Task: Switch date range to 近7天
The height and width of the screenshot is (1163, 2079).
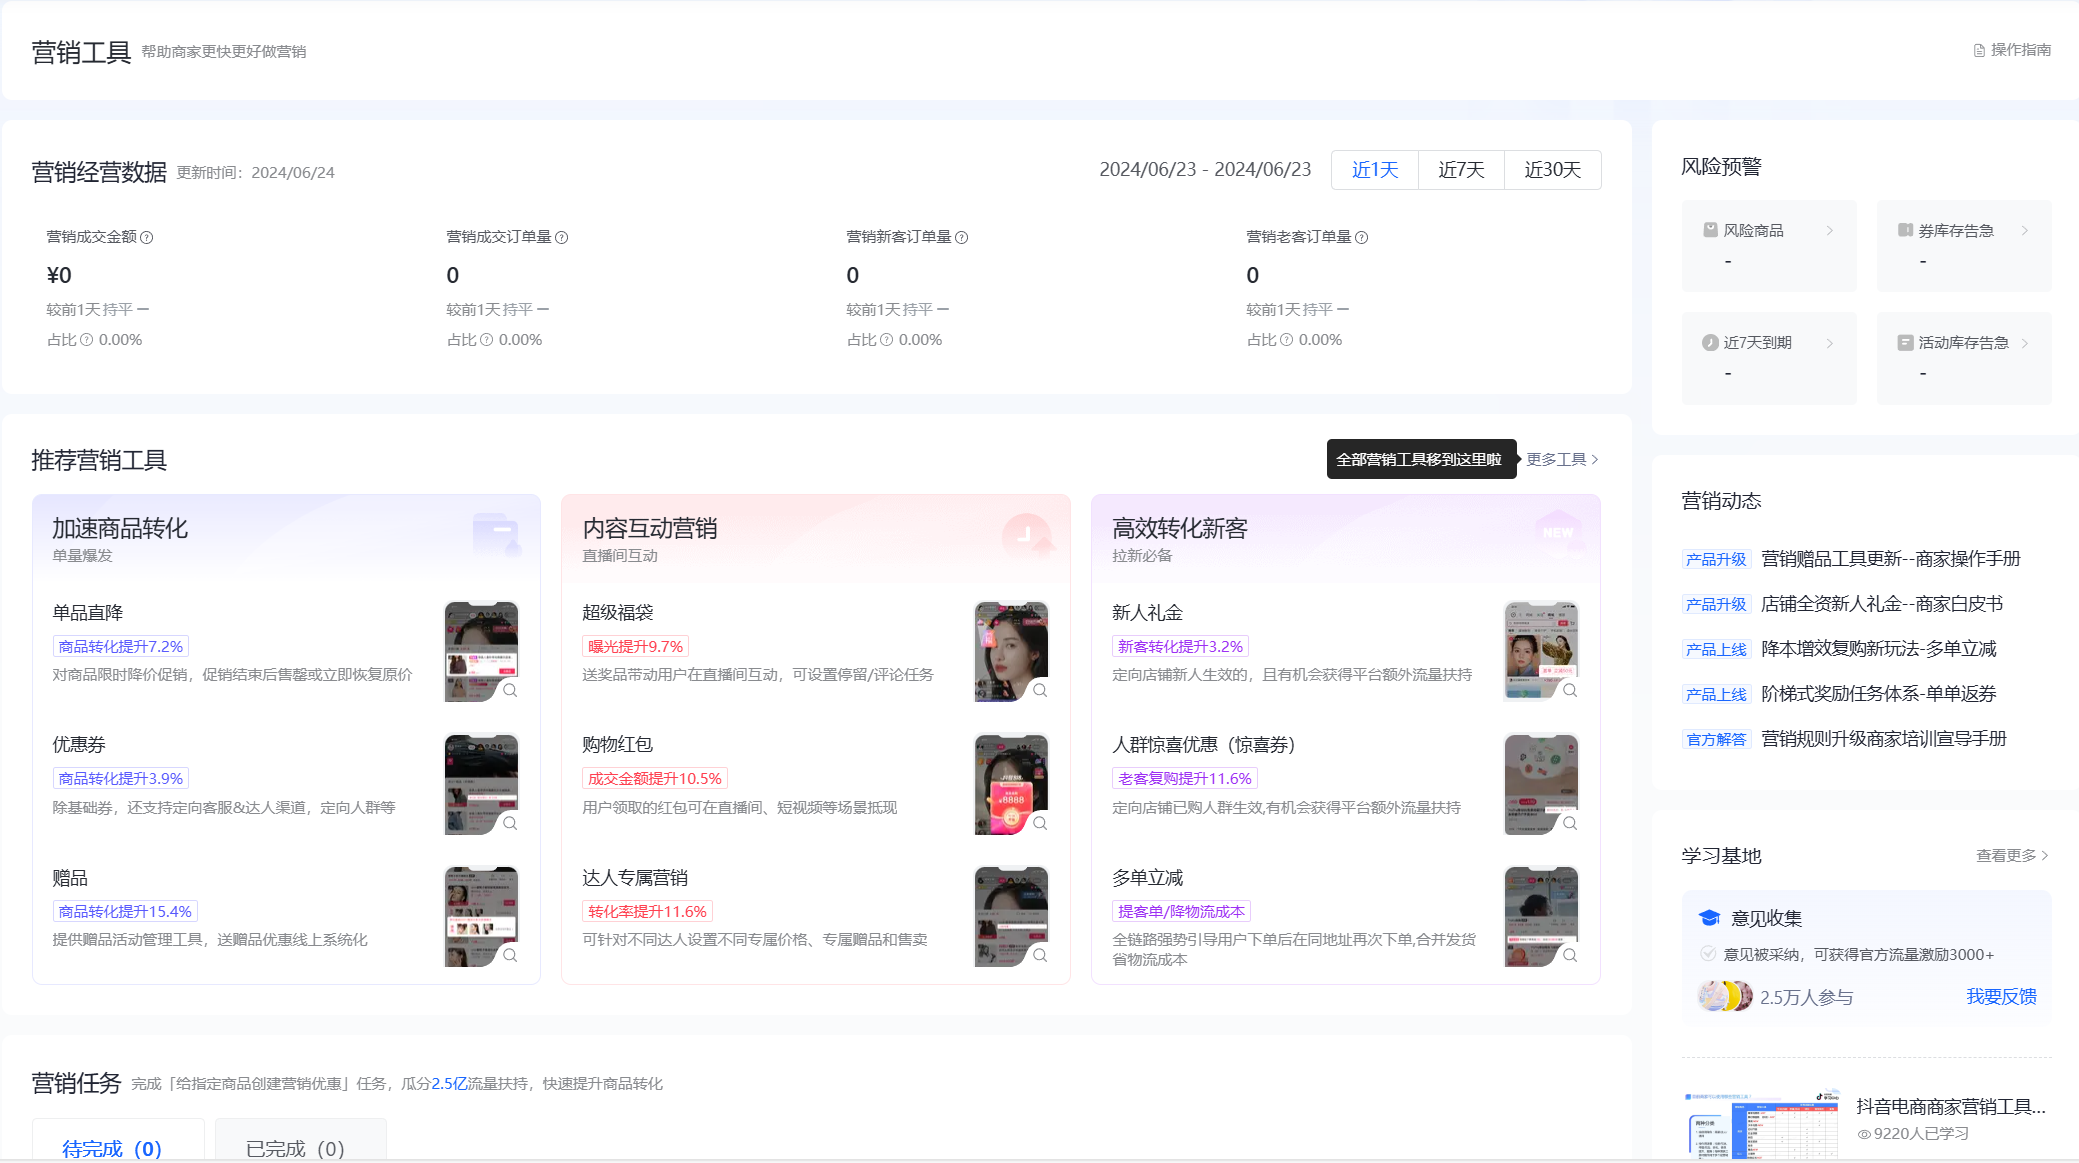Action: (x=1461, y=170)
